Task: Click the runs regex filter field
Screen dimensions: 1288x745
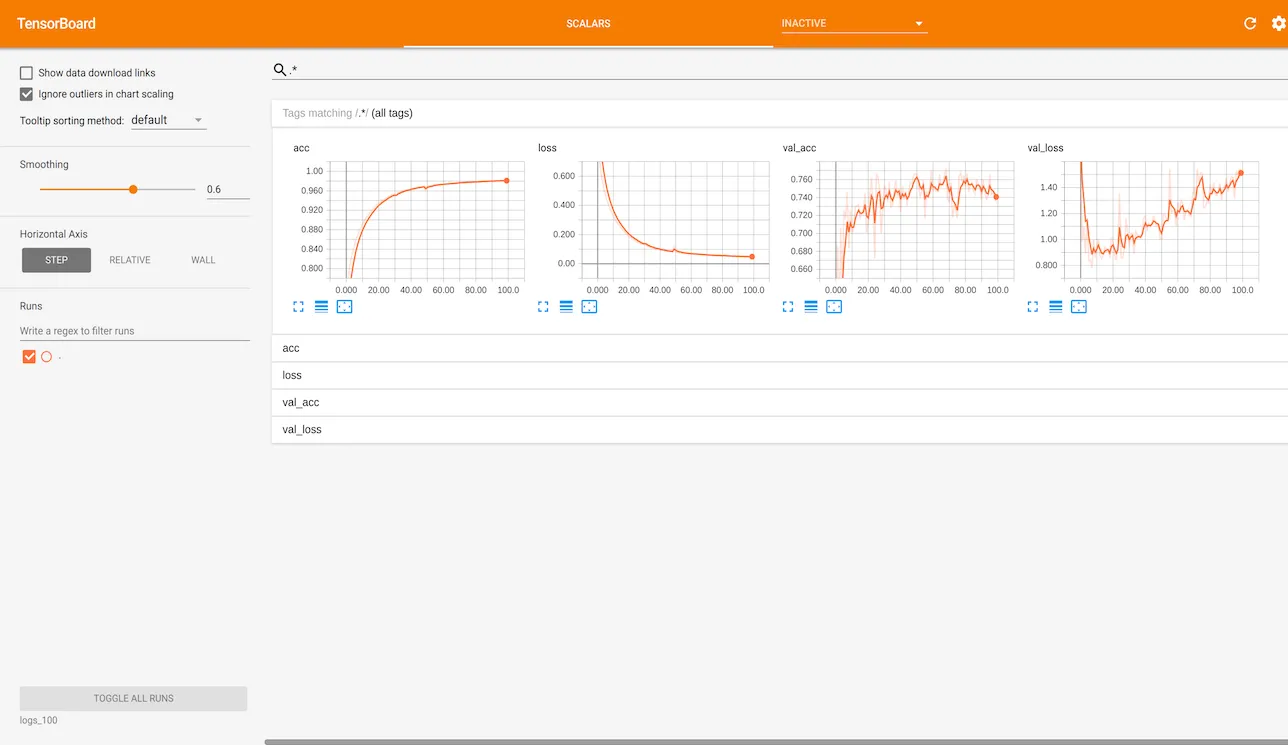Action: [x=135, y=331]
